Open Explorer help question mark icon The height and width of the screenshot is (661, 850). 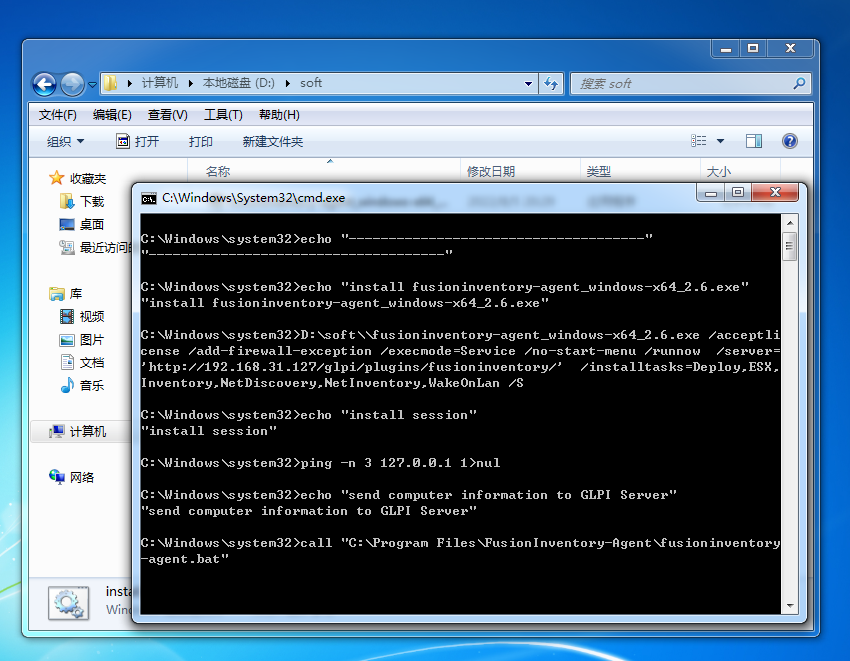[x=789, y=141]
